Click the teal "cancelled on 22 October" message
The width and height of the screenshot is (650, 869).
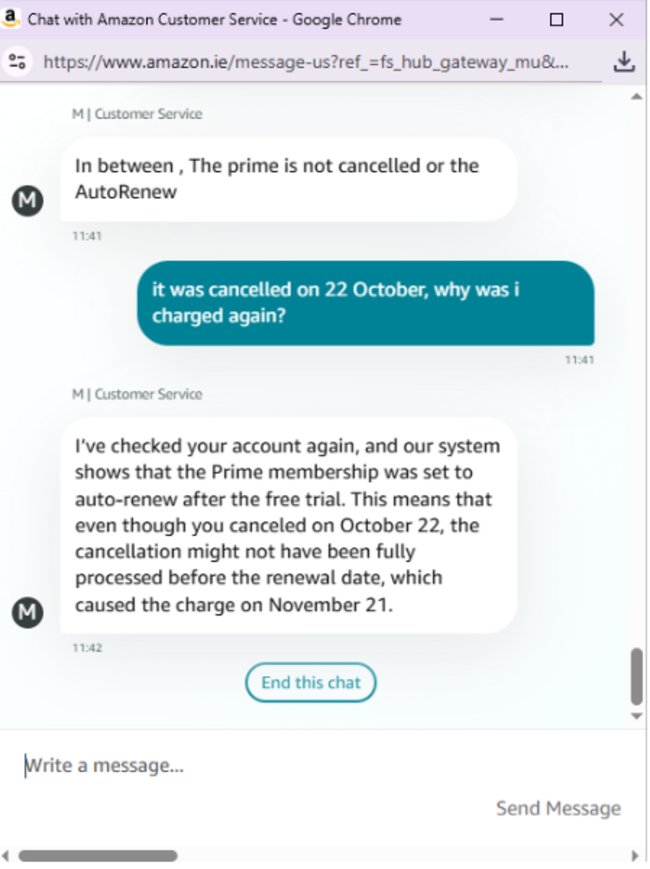[365, 303]
